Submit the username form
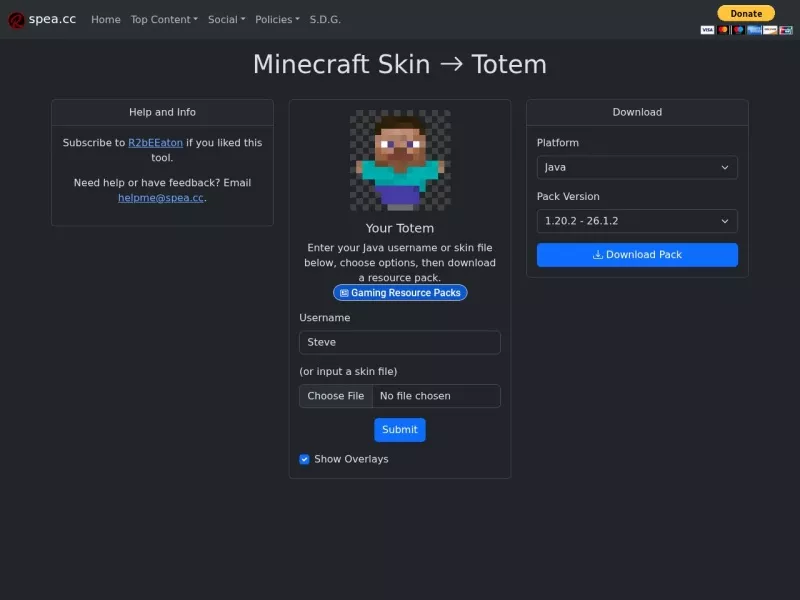This screenshot has height=600, width=800. pyautogui.click(x=400, y=430)
